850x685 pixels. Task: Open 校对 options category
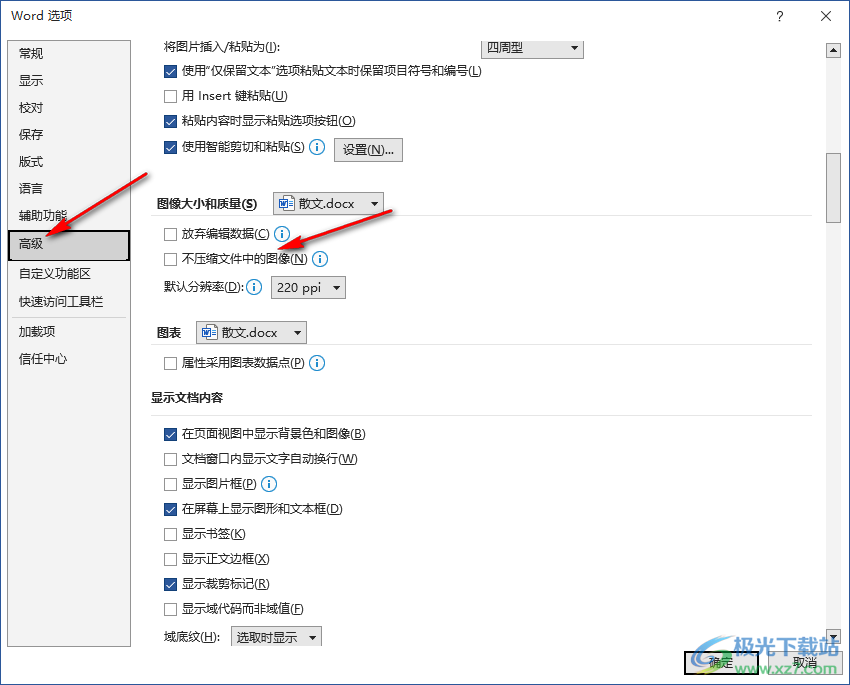point(69,108)
